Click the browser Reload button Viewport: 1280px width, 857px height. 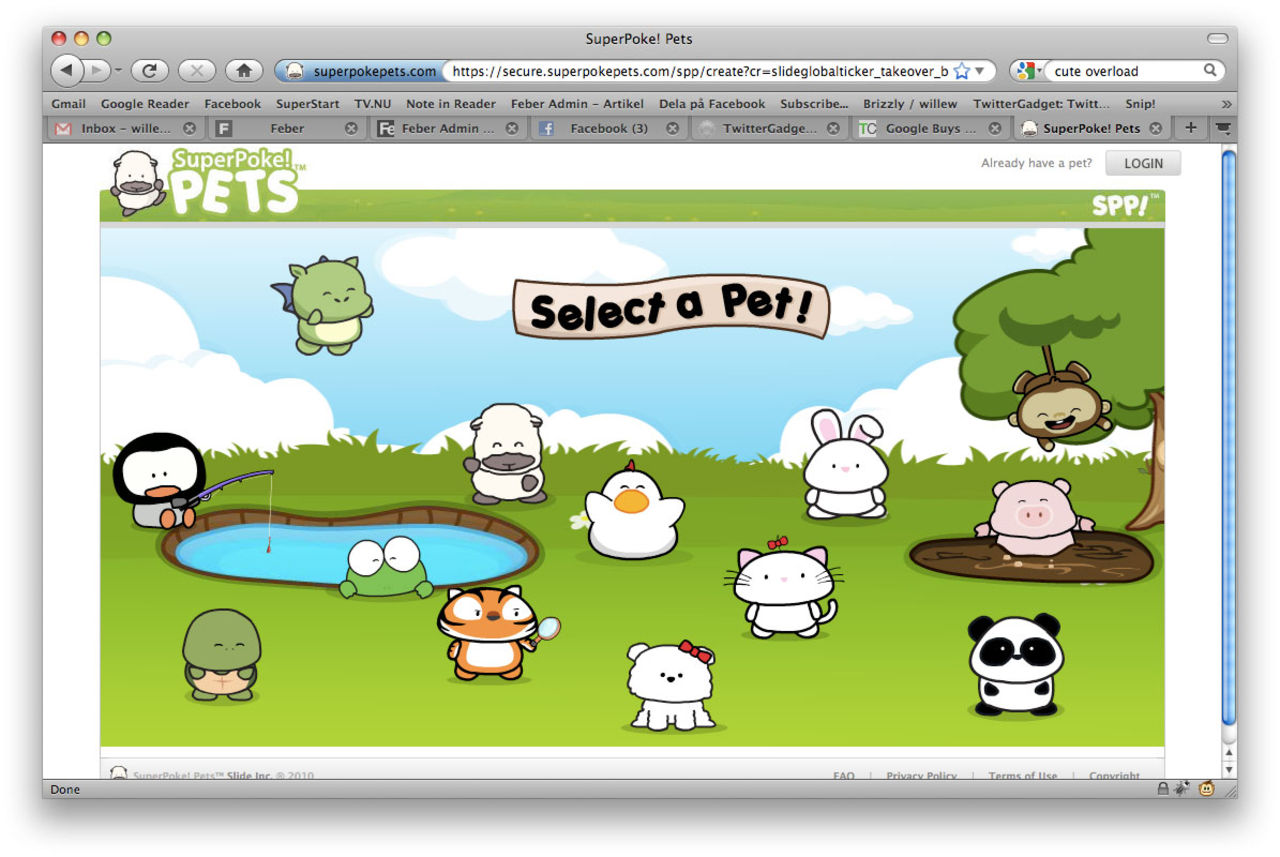[149, 71]
